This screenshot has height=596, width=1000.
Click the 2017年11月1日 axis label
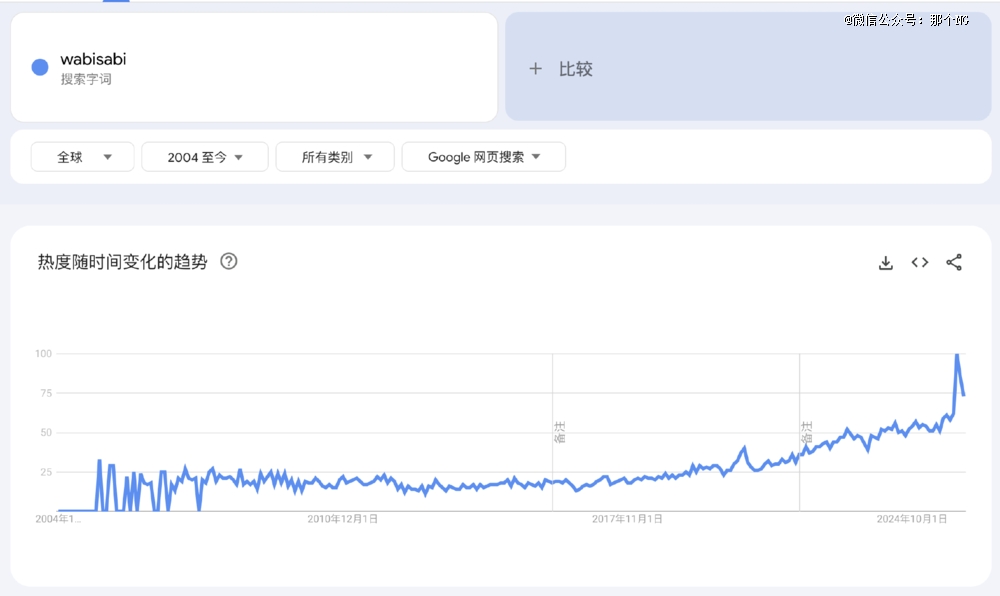point(627,519)
